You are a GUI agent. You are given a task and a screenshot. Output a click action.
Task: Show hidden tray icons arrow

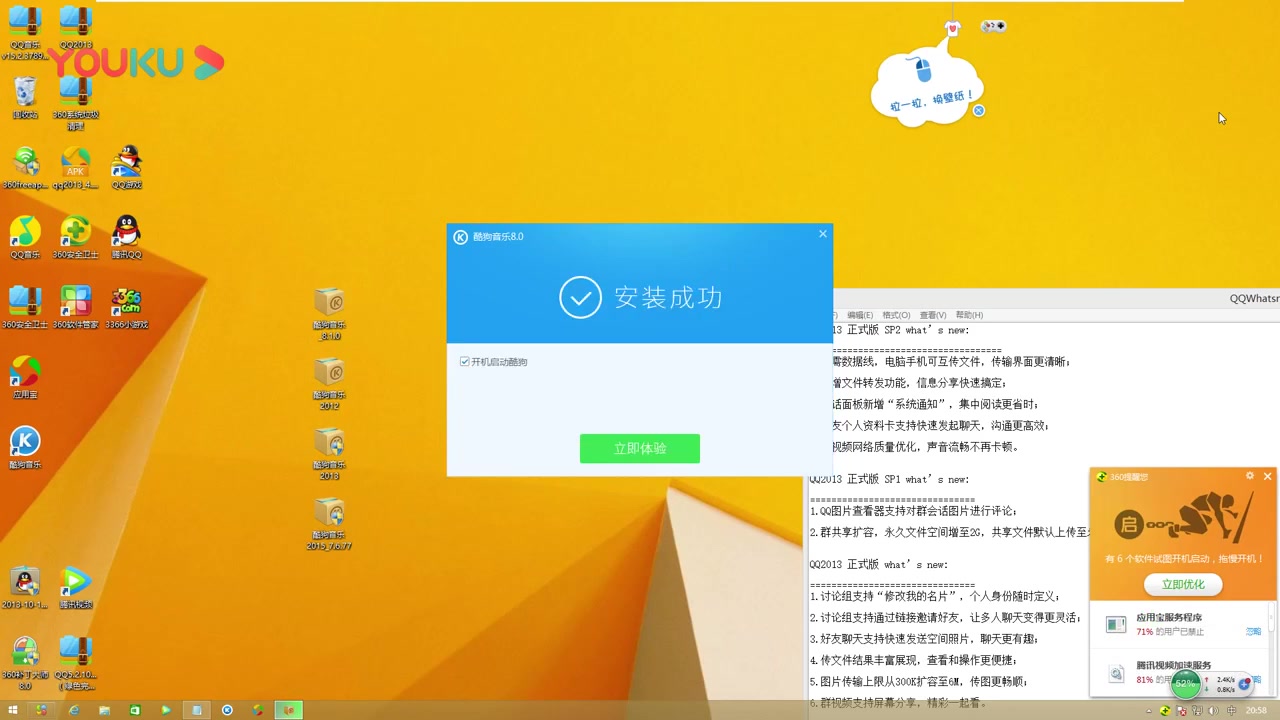[x=1149, y=710]
